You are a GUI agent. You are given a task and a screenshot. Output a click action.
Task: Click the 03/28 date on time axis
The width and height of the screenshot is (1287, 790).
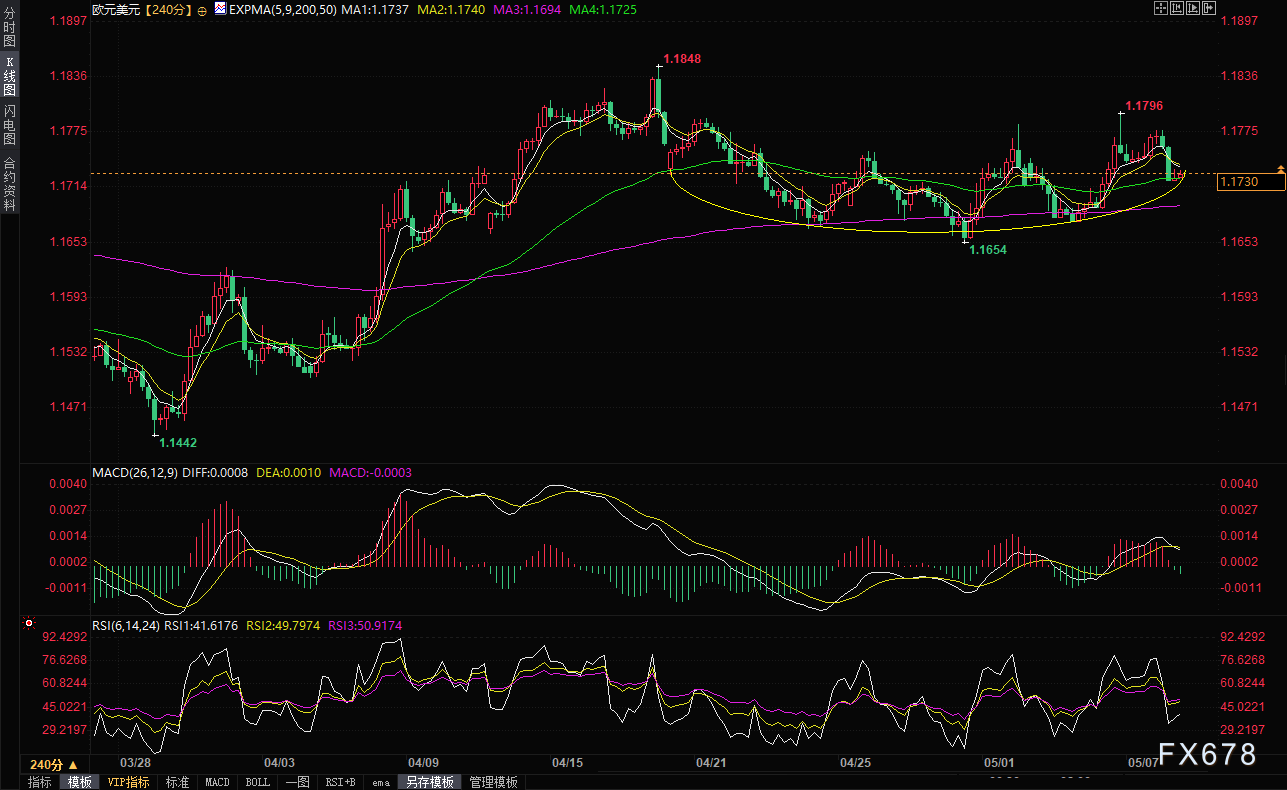point(134,763)
